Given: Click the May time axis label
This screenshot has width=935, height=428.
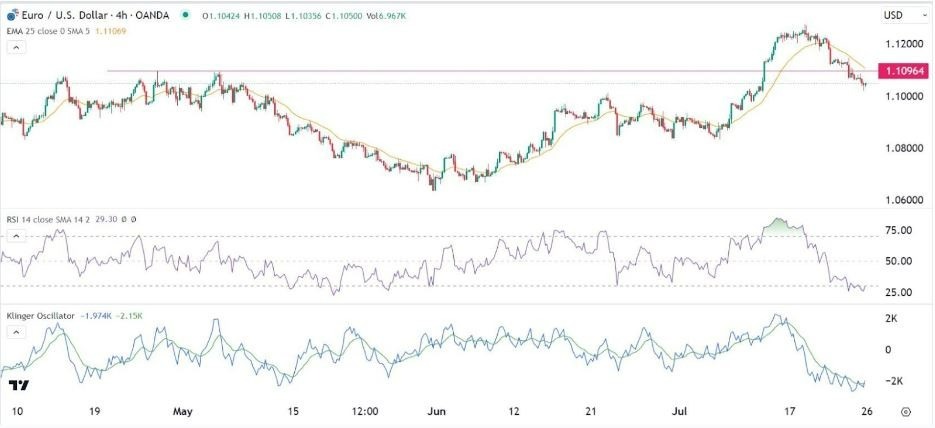Looking at the screenshot, I should point(182,412).
